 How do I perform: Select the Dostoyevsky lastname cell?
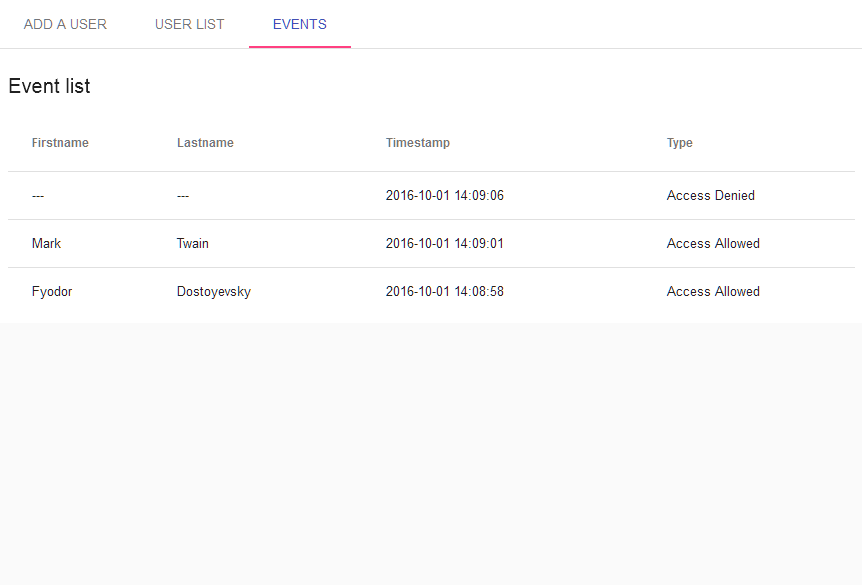213,292
